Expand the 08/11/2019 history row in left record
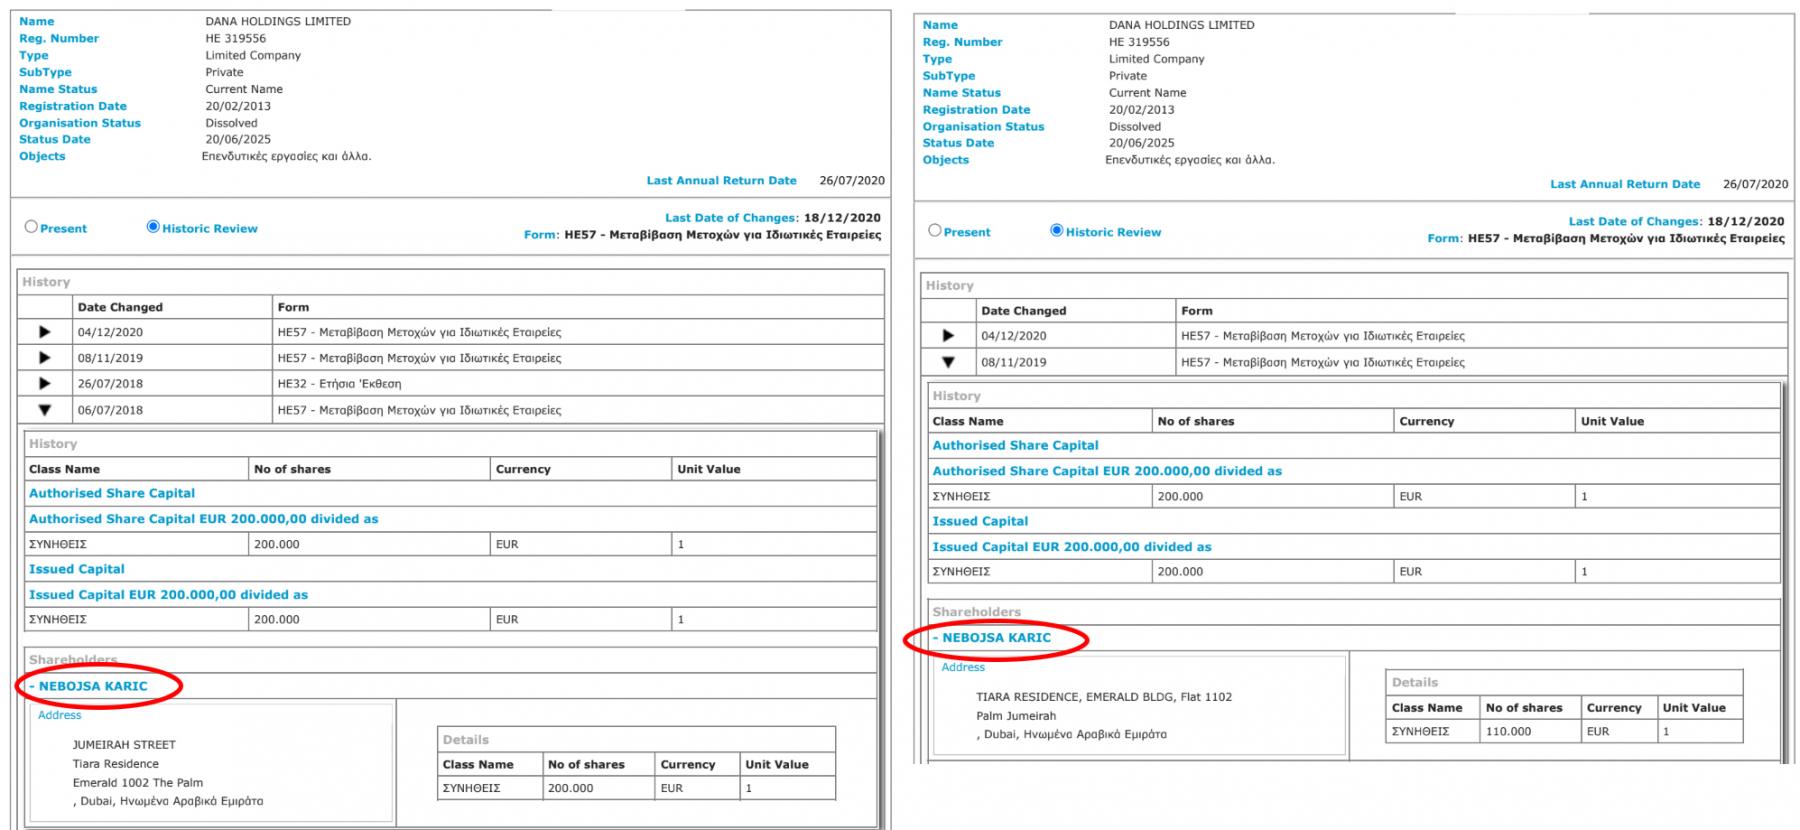 (44, 358)
